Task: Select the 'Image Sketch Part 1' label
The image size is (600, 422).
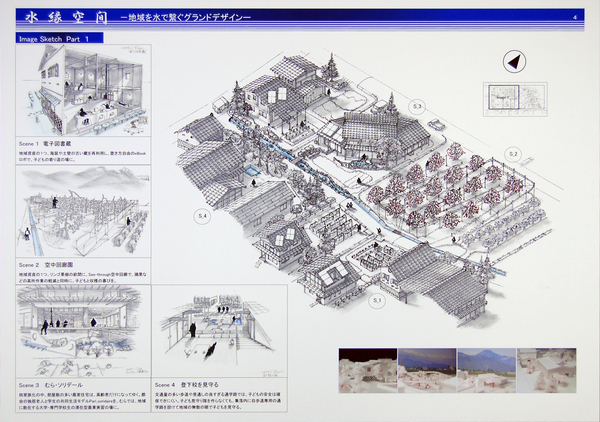Action: coord(62,38)
